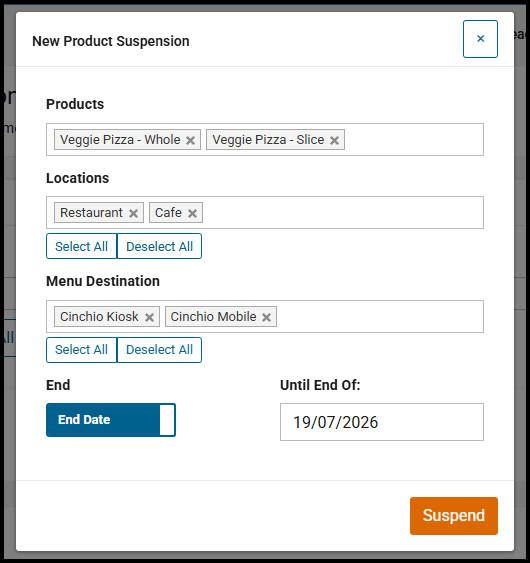The width and height of the screenshot is (530, 563).
Task: Click the Cinchio Kiosk tag label
Action: click(99, 316)
